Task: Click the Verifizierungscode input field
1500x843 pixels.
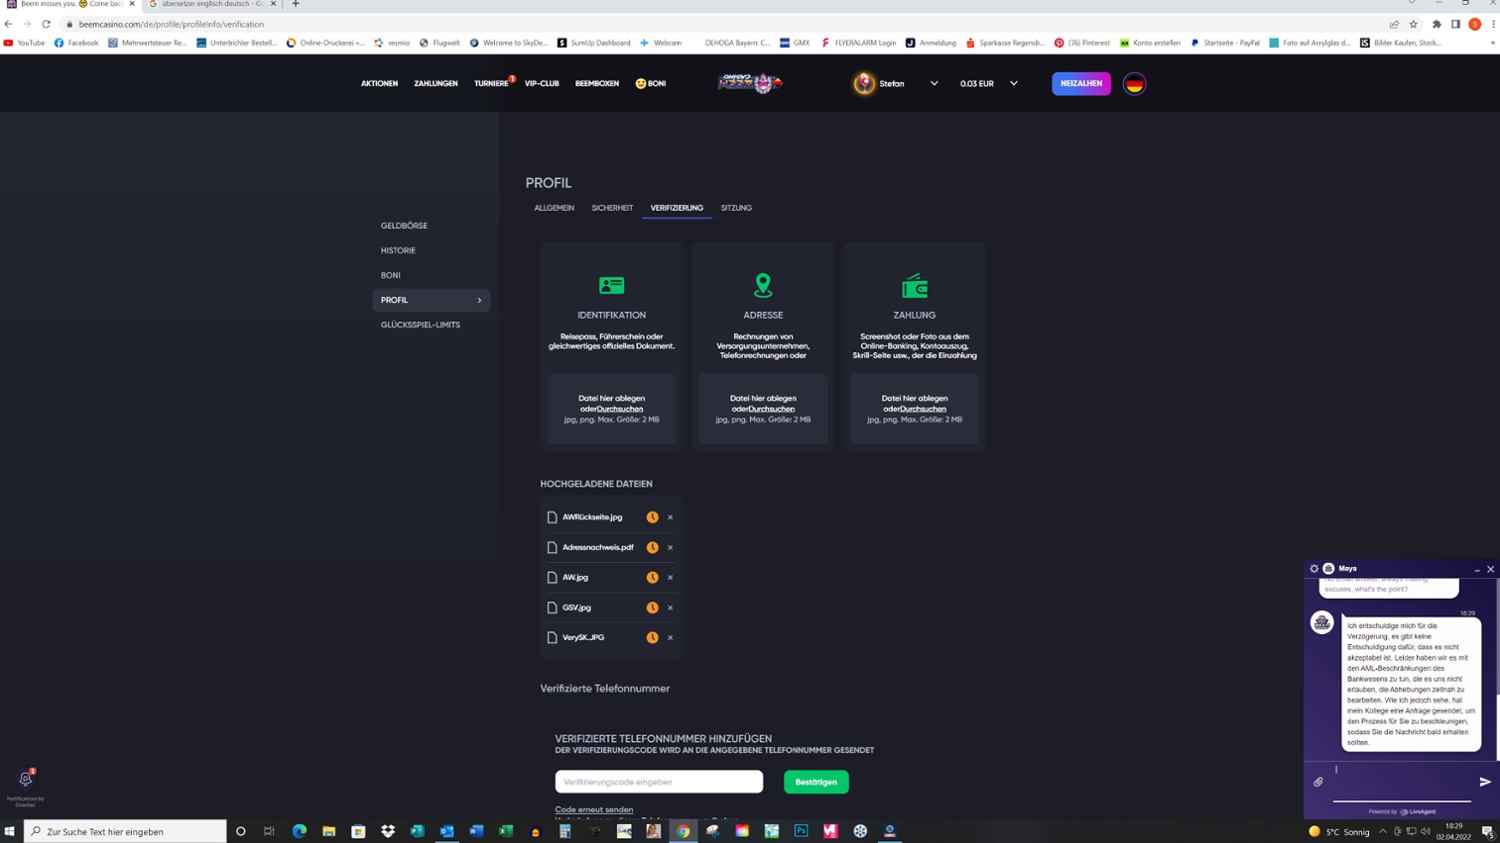Action: [658, 782]
